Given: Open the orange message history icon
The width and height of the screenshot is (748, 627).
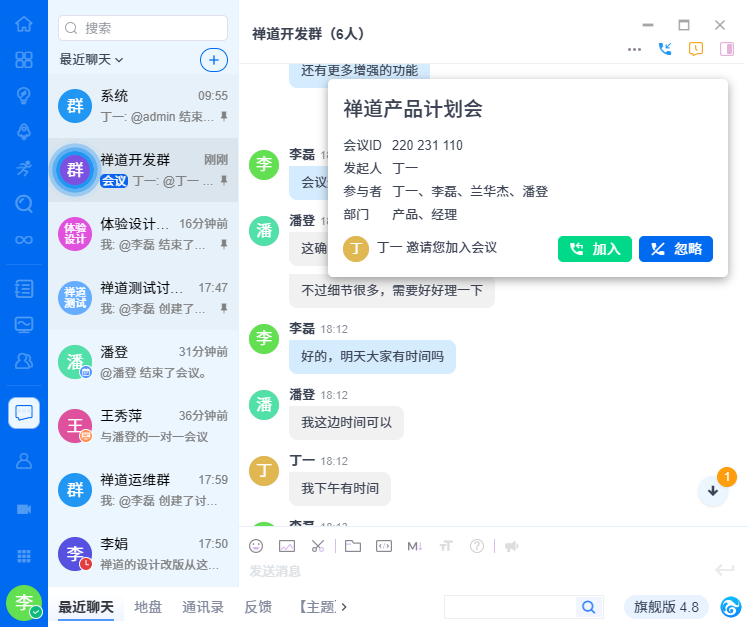Looking at the screenshot, I should (696, 49).
